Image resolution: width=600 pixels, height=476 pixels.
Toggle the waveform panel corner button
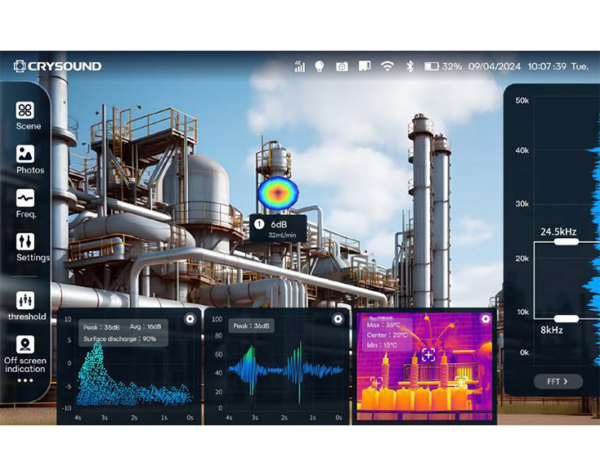(x=337, y=320)
